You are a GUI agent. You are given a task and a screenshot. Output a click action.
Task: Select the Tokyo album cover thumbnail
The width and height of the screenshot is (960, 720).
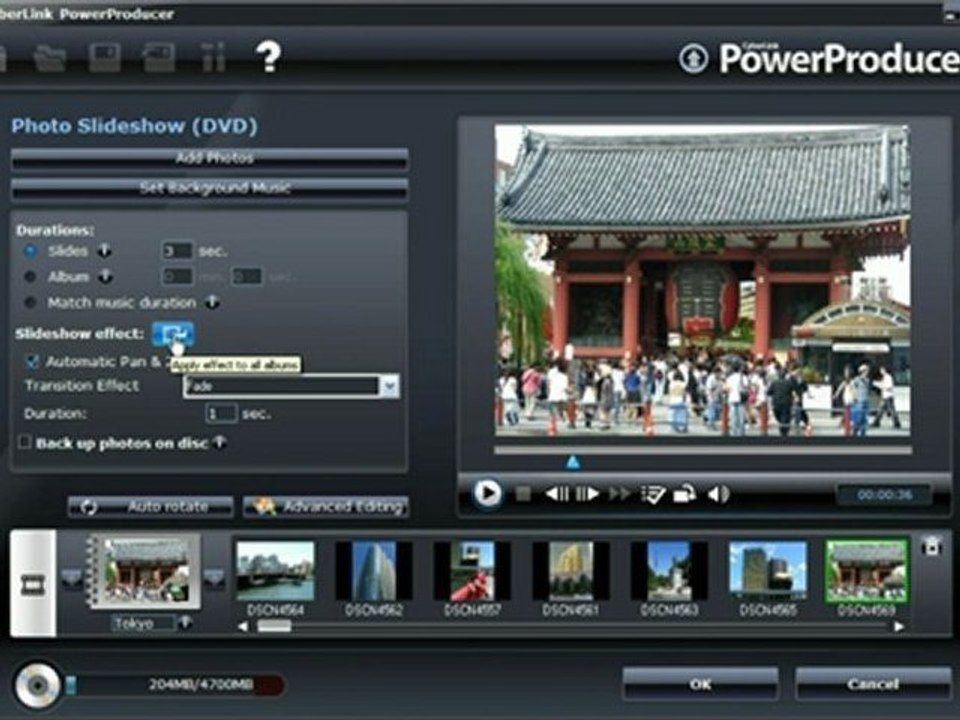(x=146, y=571)
